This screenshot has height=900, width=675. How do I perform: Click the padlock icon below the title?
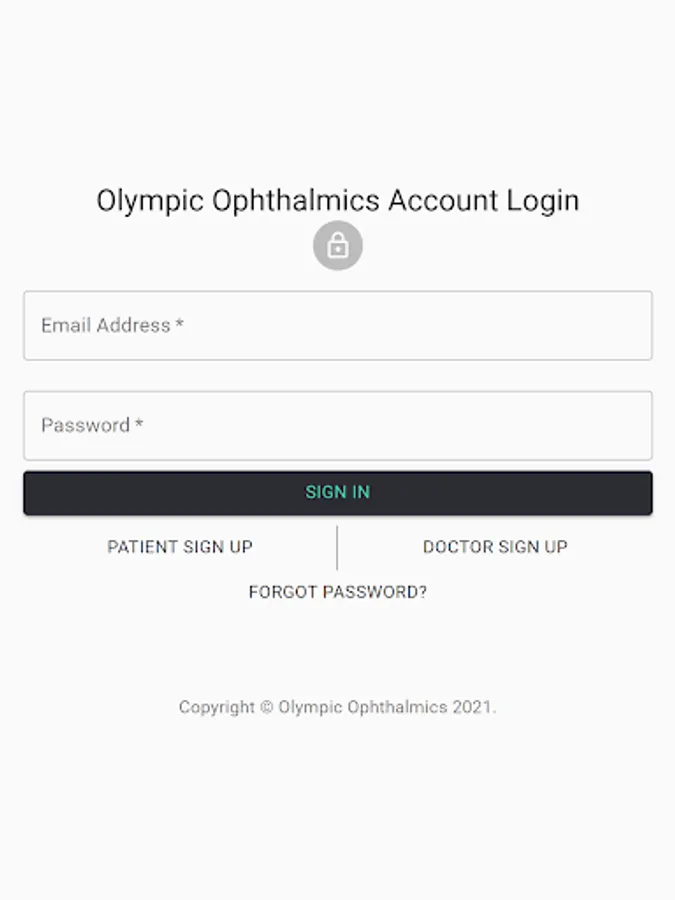337,245
